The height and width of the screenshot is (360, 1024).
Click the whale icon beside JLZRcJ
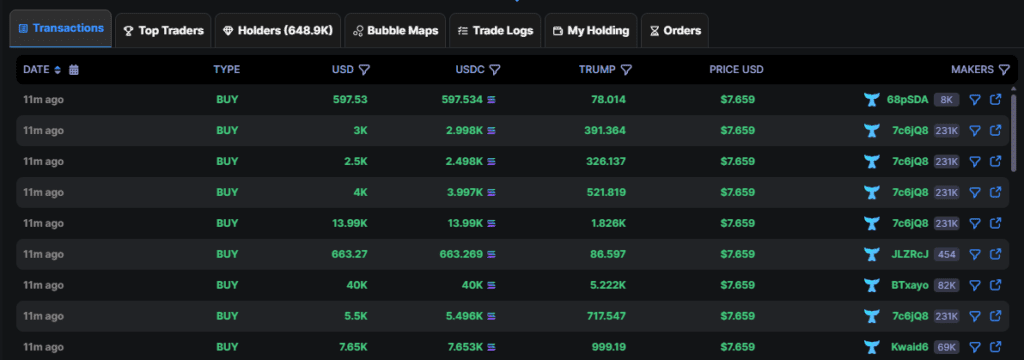872,254
